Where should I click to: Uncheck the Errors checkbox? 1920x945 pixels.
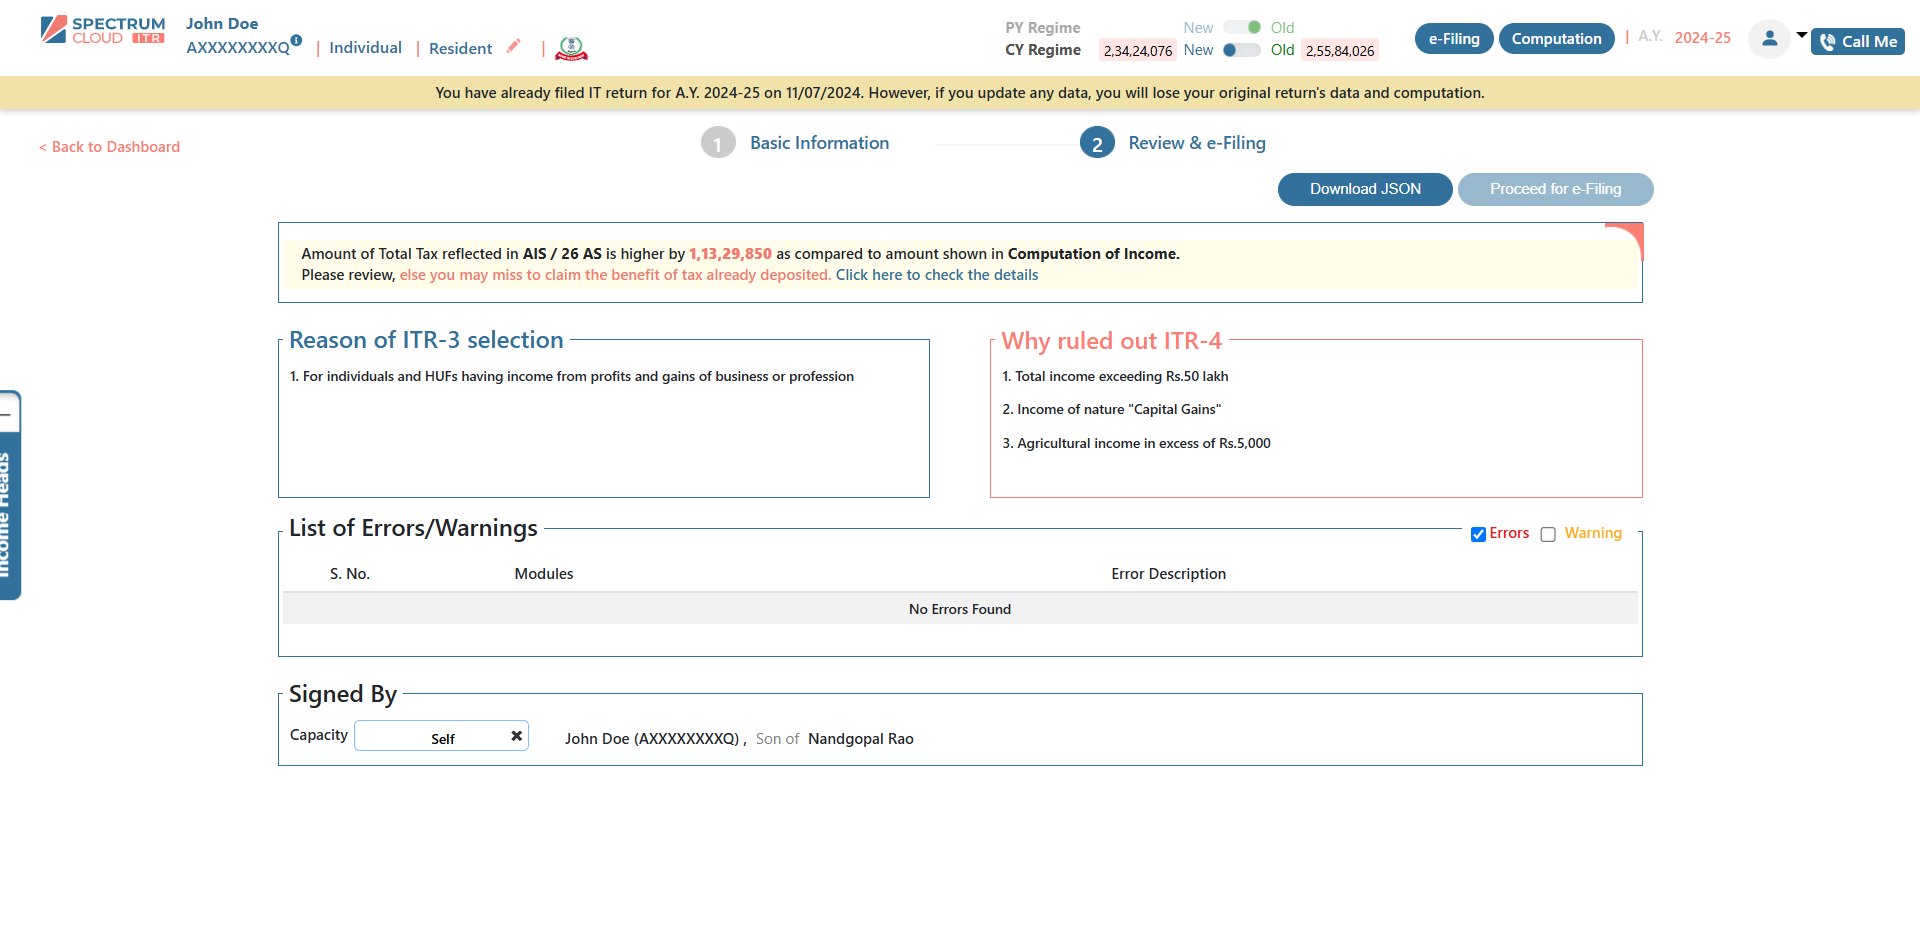pyautogui.click(x=1478, y=534)
